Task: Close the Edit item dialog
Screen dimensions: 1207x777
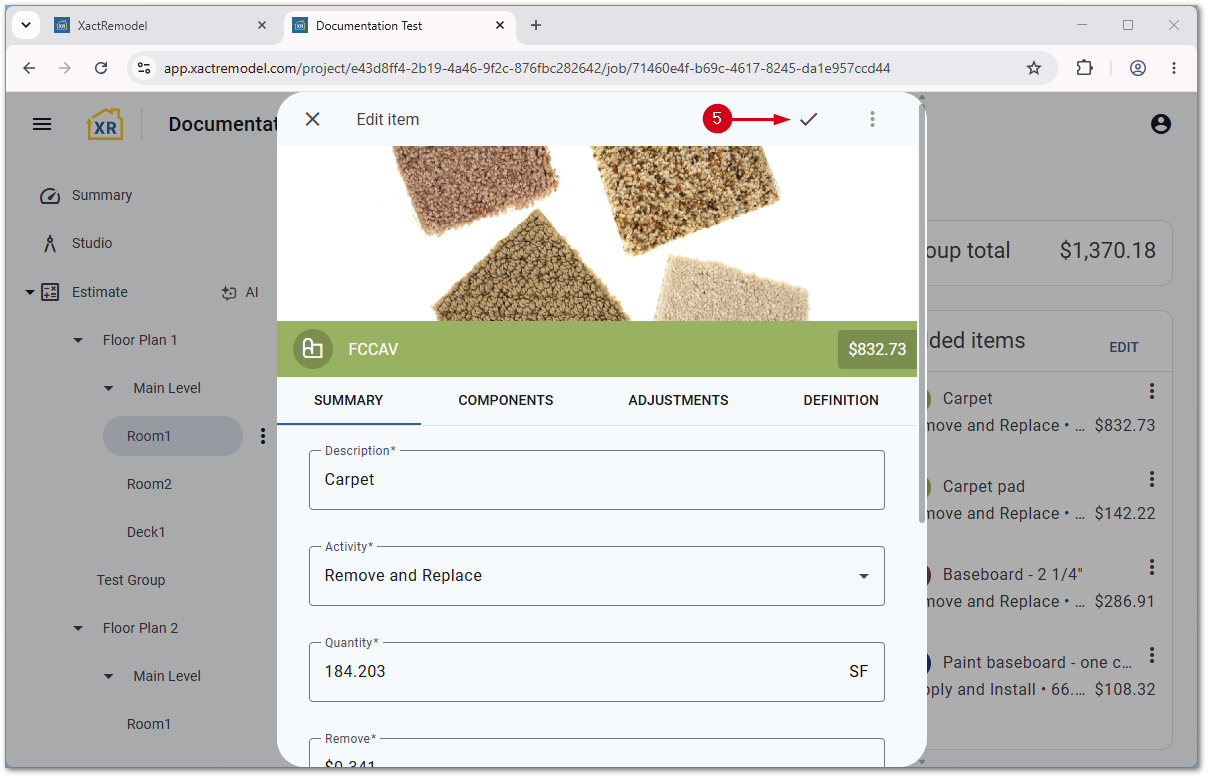Action: 313,119
